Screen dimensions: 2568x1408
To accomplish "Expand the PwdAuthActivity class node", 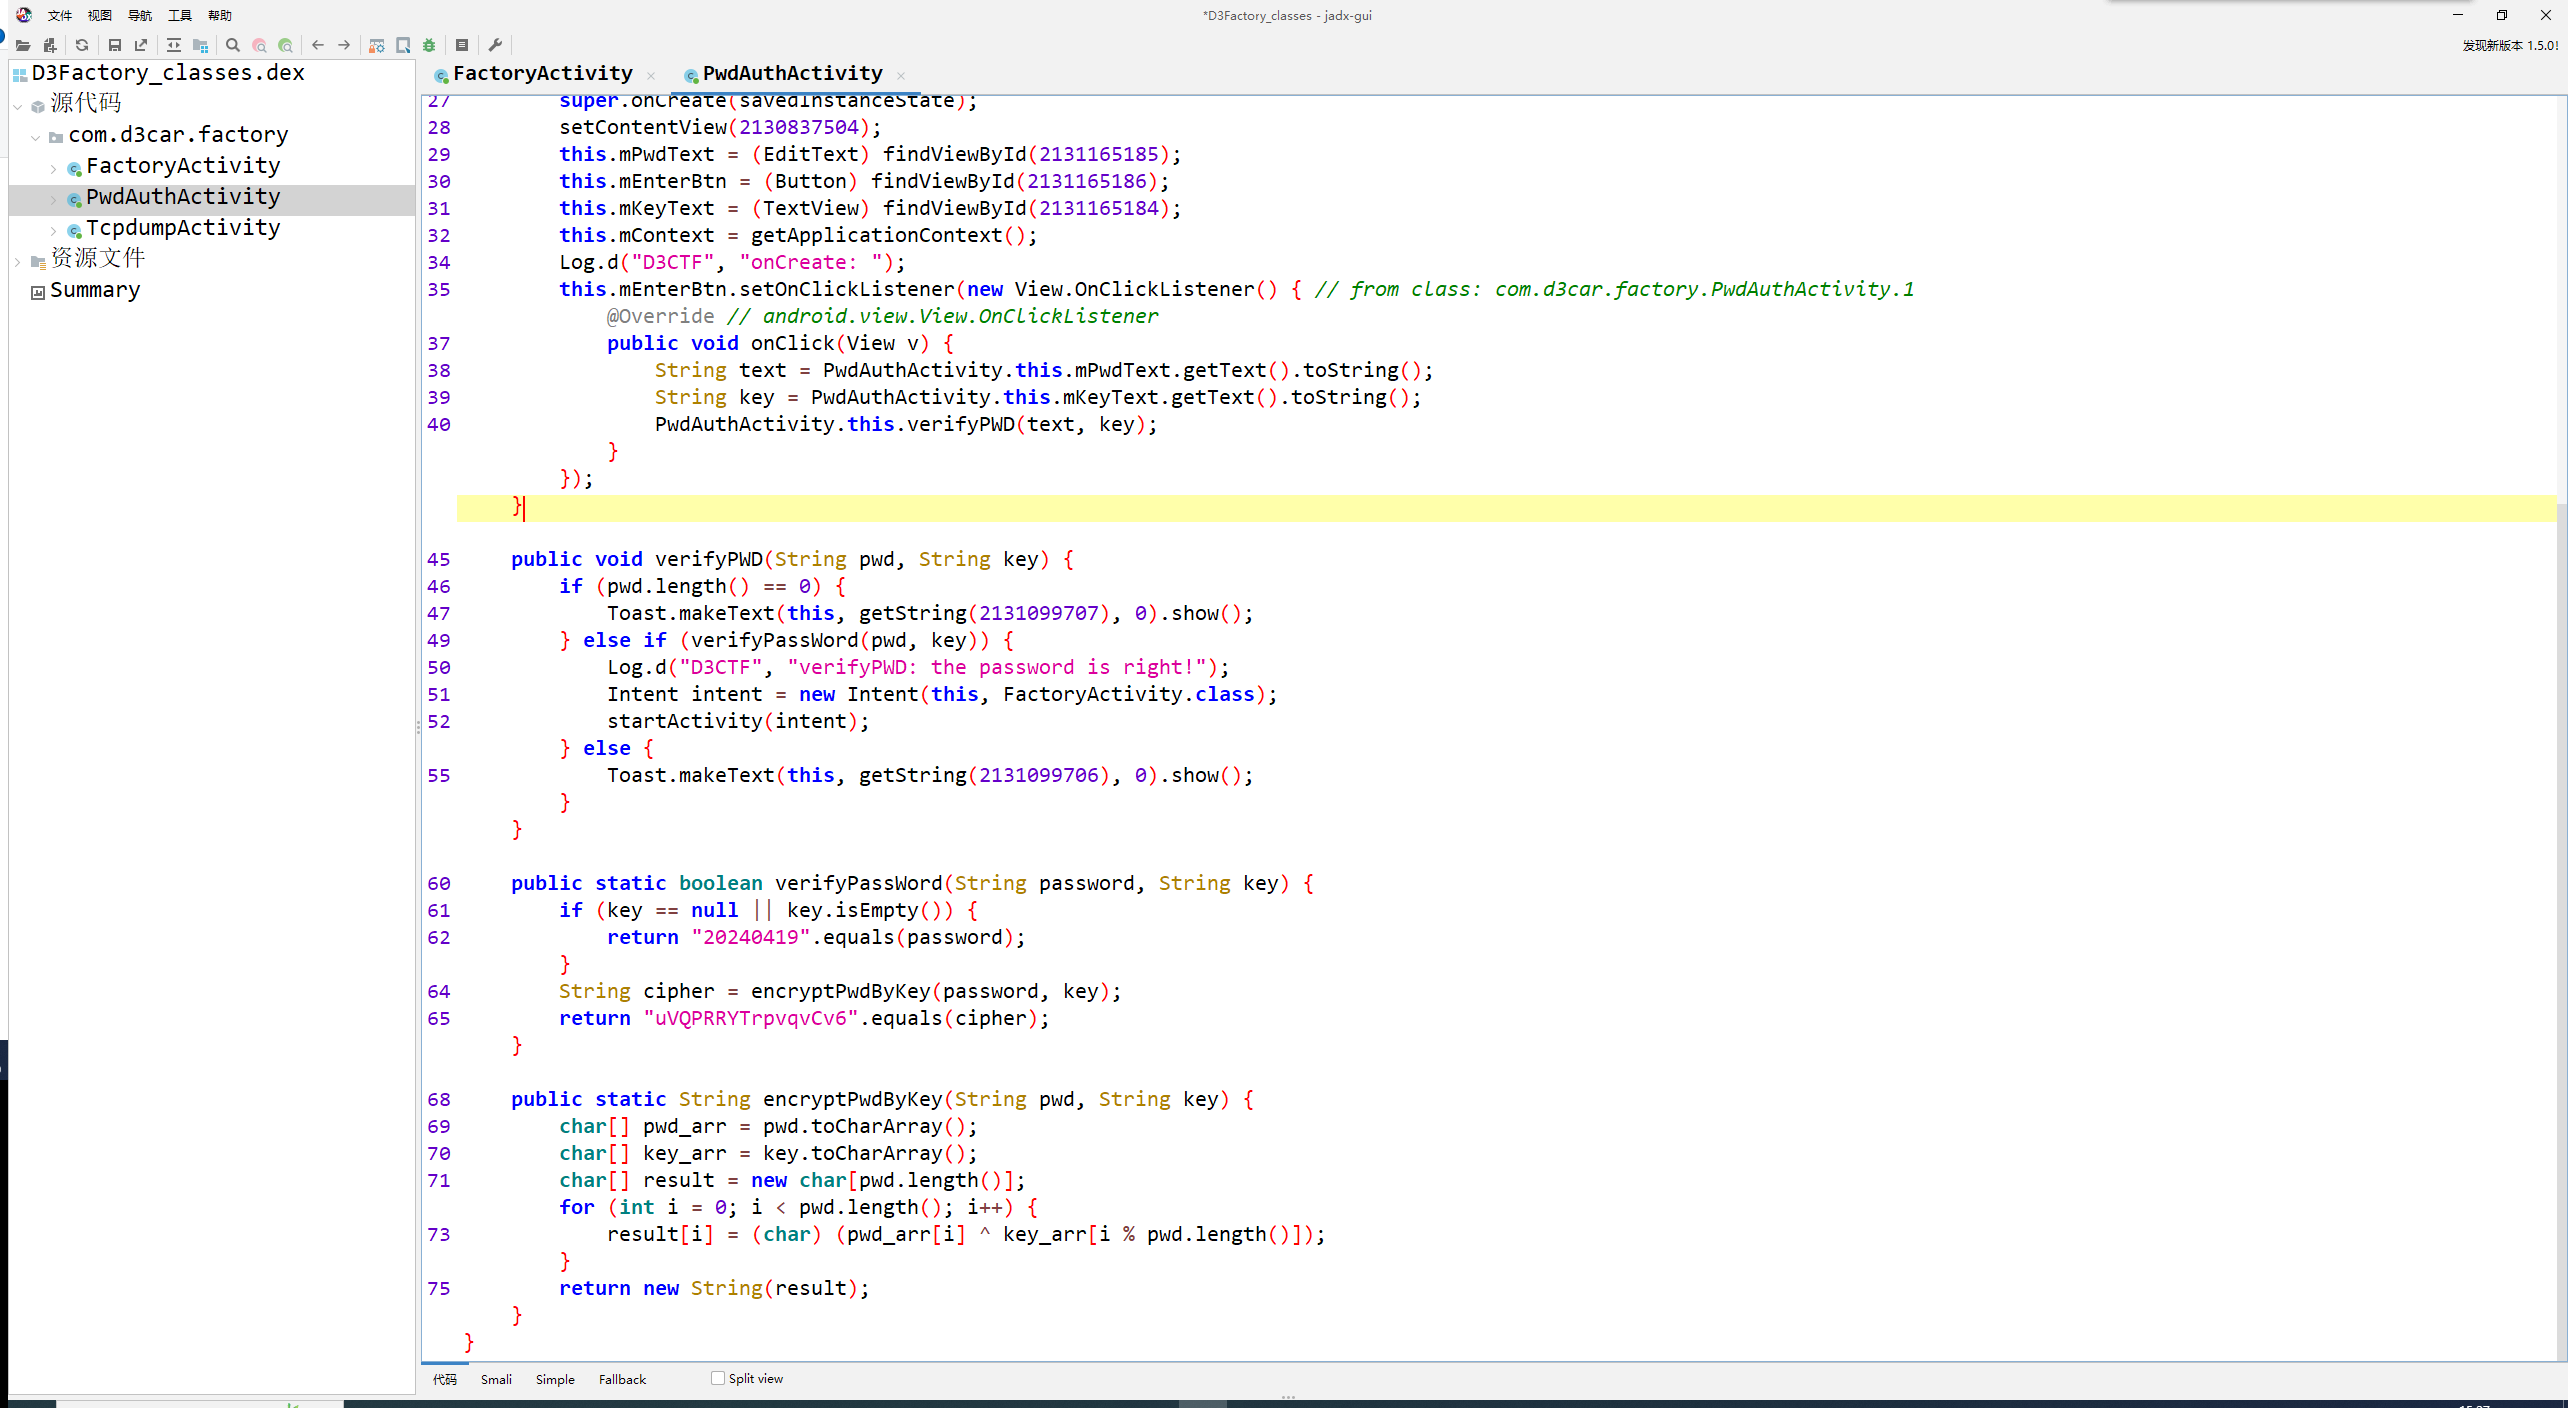I will coord(54,199).
